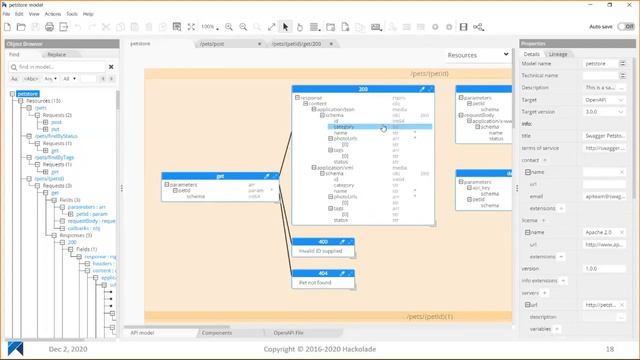The image size is (640, 360).
Task: Click the Model name petstore field
Action: tap(600, 64)
